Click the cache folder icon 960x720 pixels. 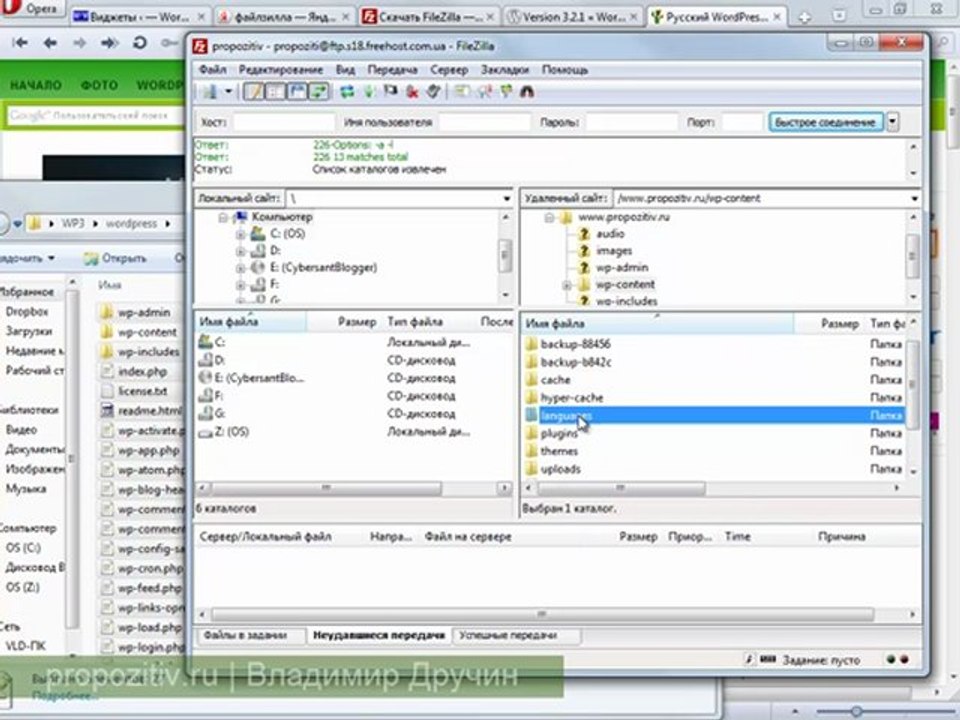pos(531,380)
